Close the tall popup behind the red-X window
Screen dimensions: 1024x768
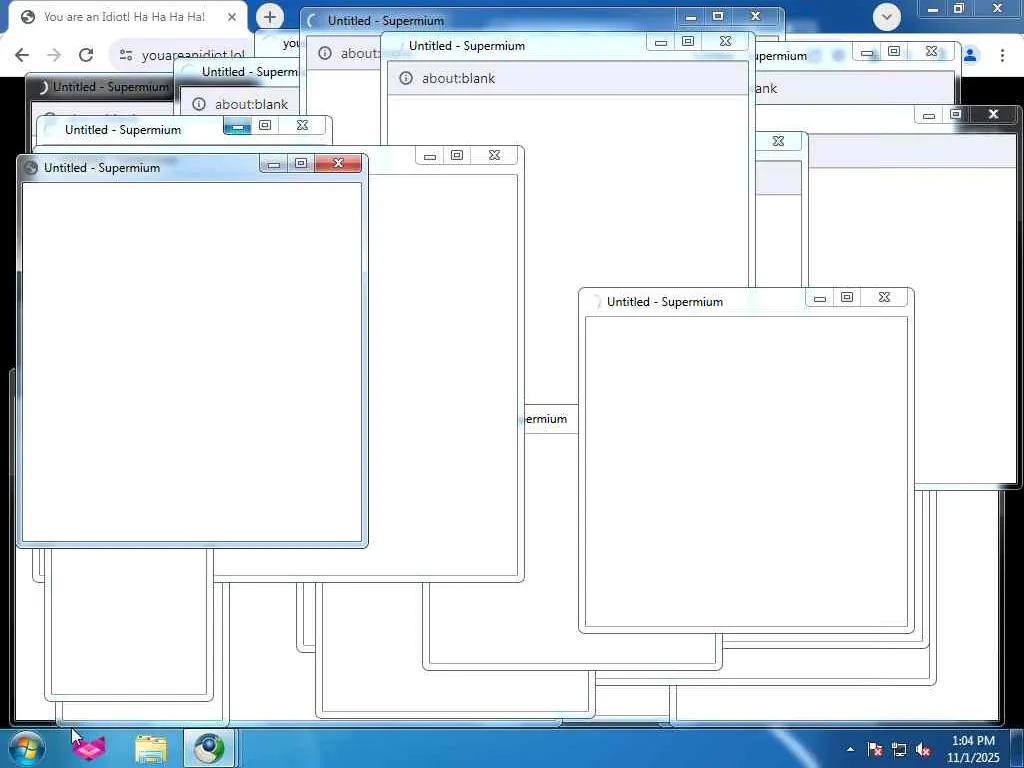coord(494,155)
